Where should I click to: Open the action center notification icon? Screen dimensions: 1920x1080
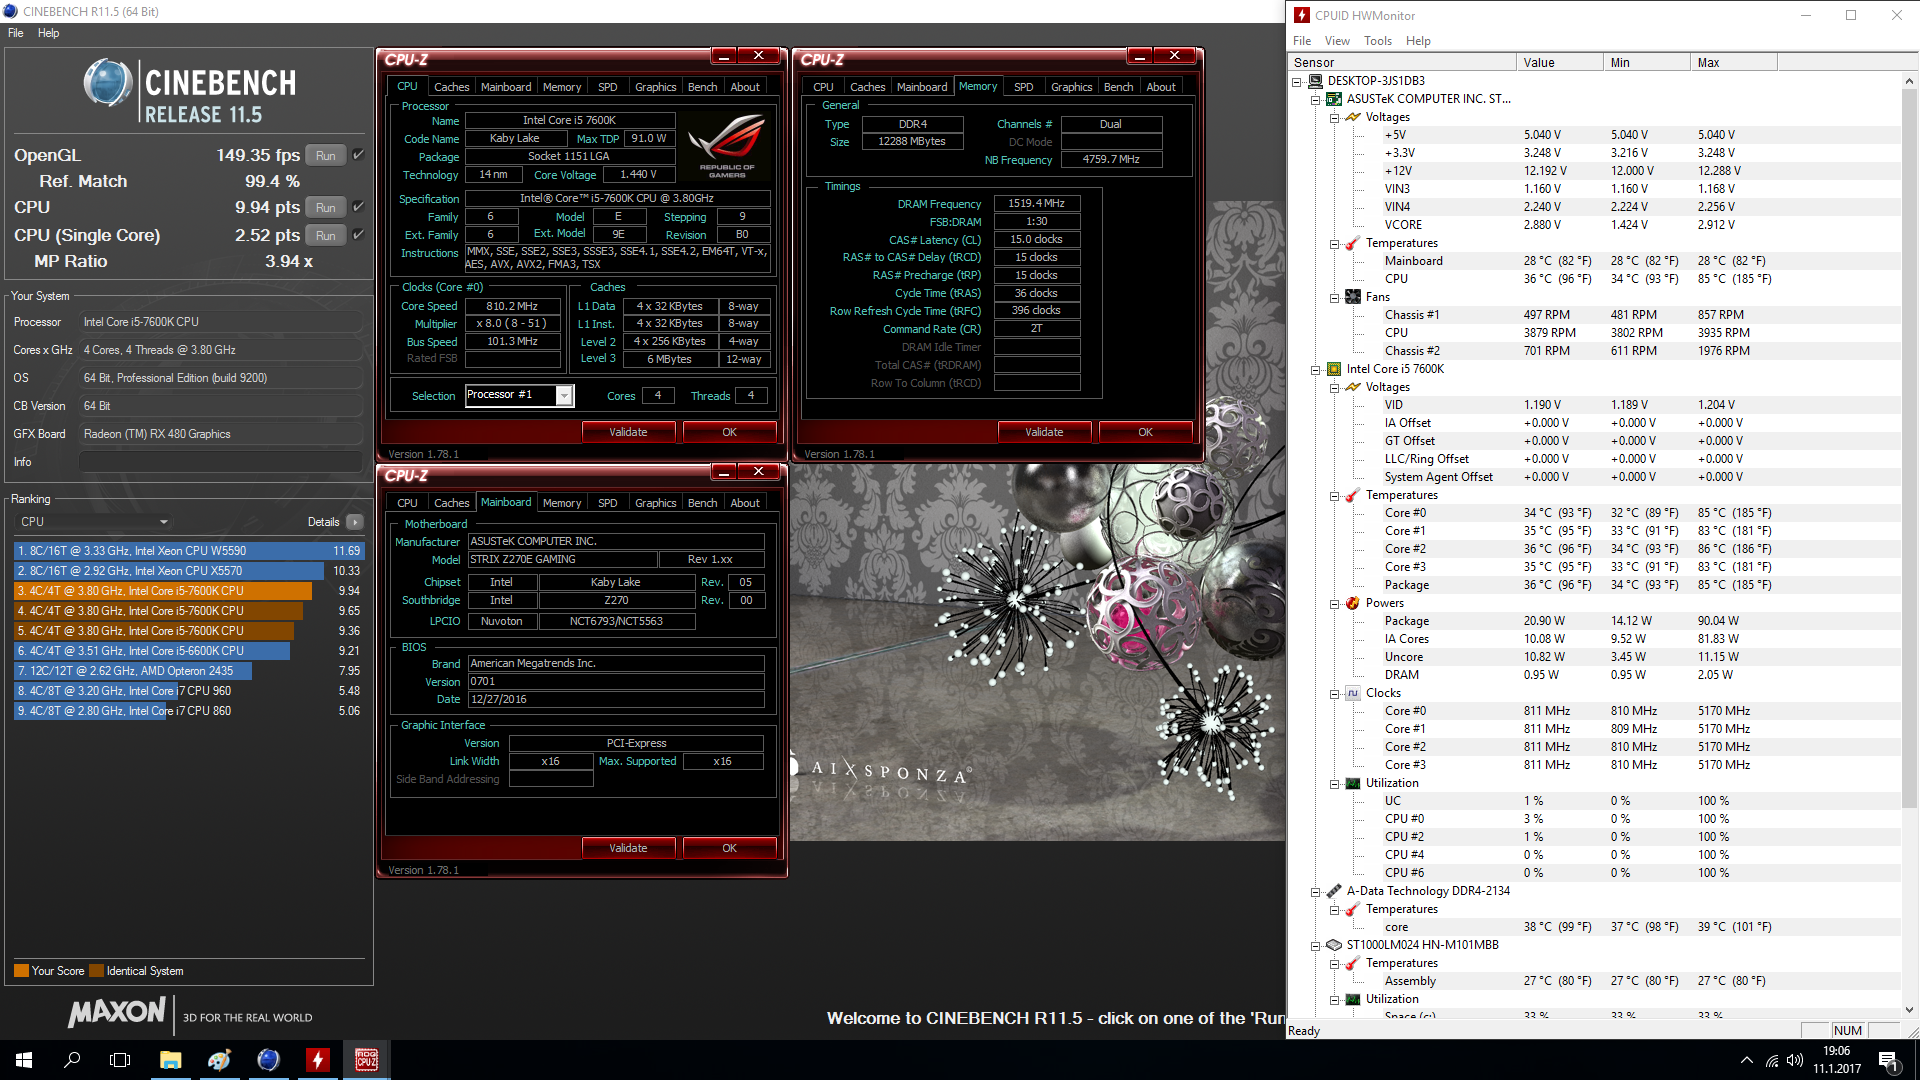tap(1888, 1060)
